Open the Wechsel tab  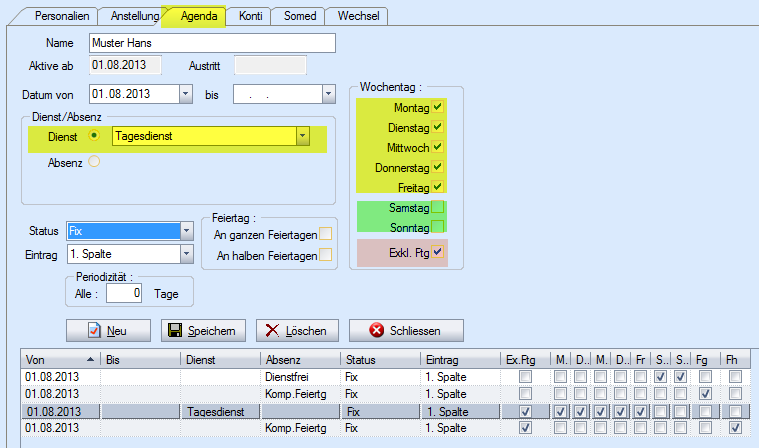358,16
